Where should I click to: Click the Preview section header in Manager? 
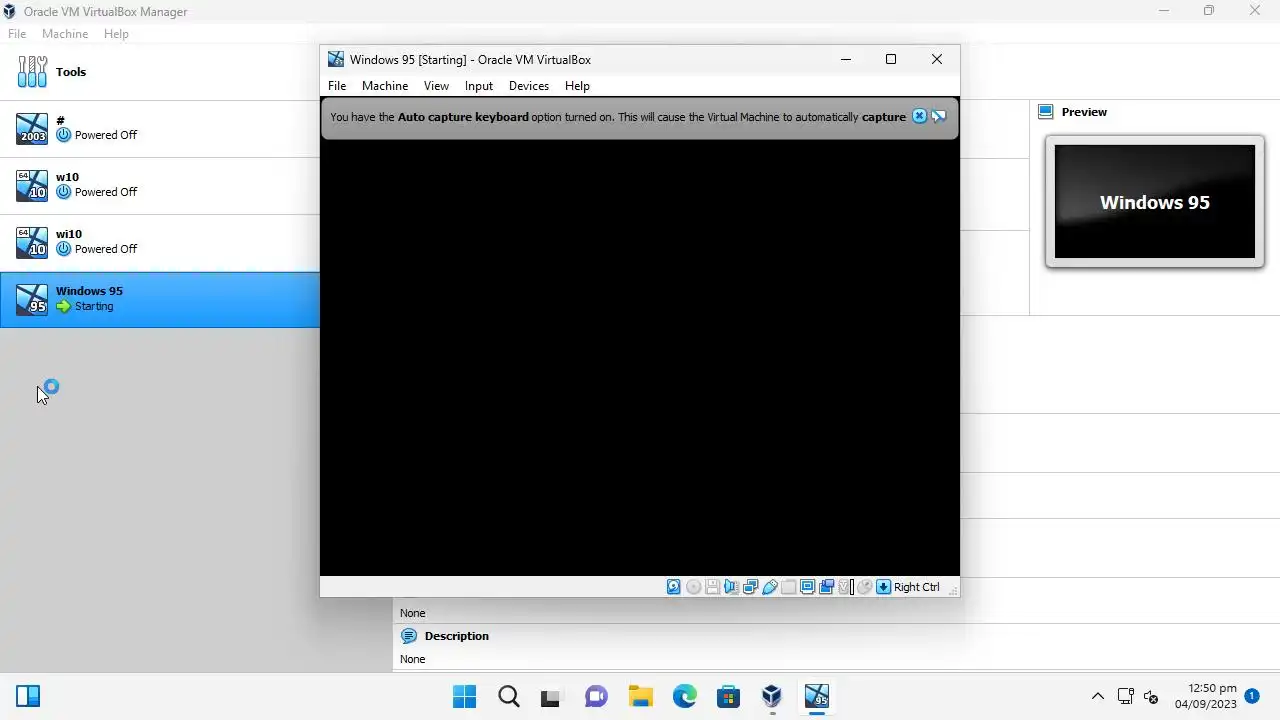point(1084,112)
